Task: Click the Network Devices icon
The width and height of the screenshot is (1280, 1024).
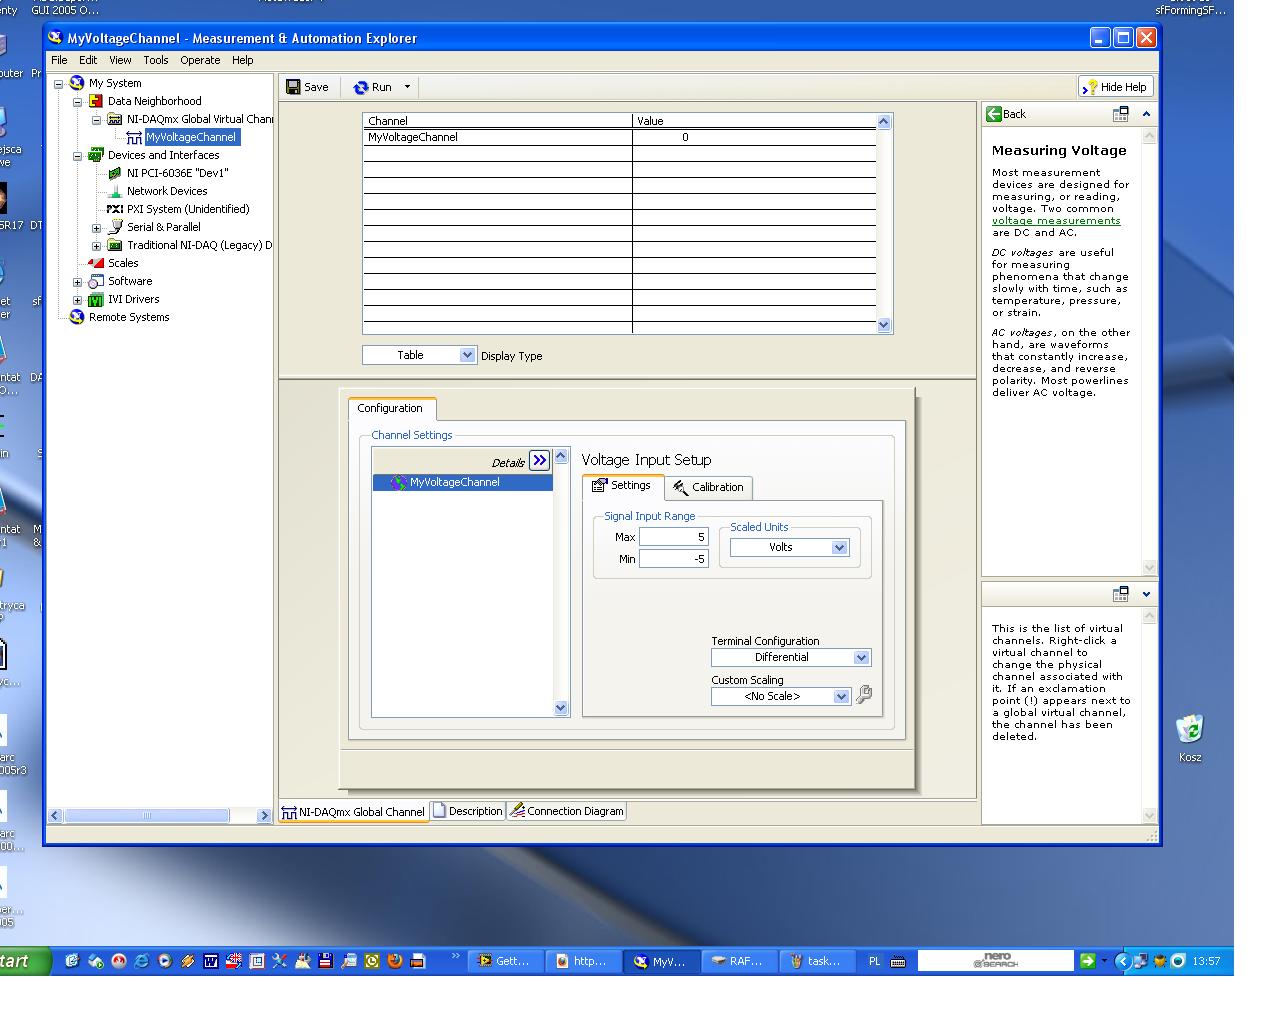Action: 115,191
